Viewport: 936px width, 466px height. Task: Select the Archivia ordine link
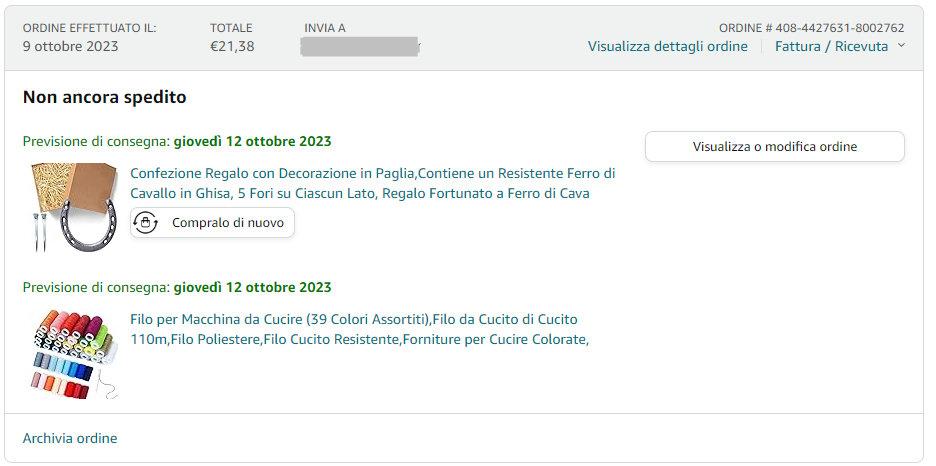[x=70, y=438]
